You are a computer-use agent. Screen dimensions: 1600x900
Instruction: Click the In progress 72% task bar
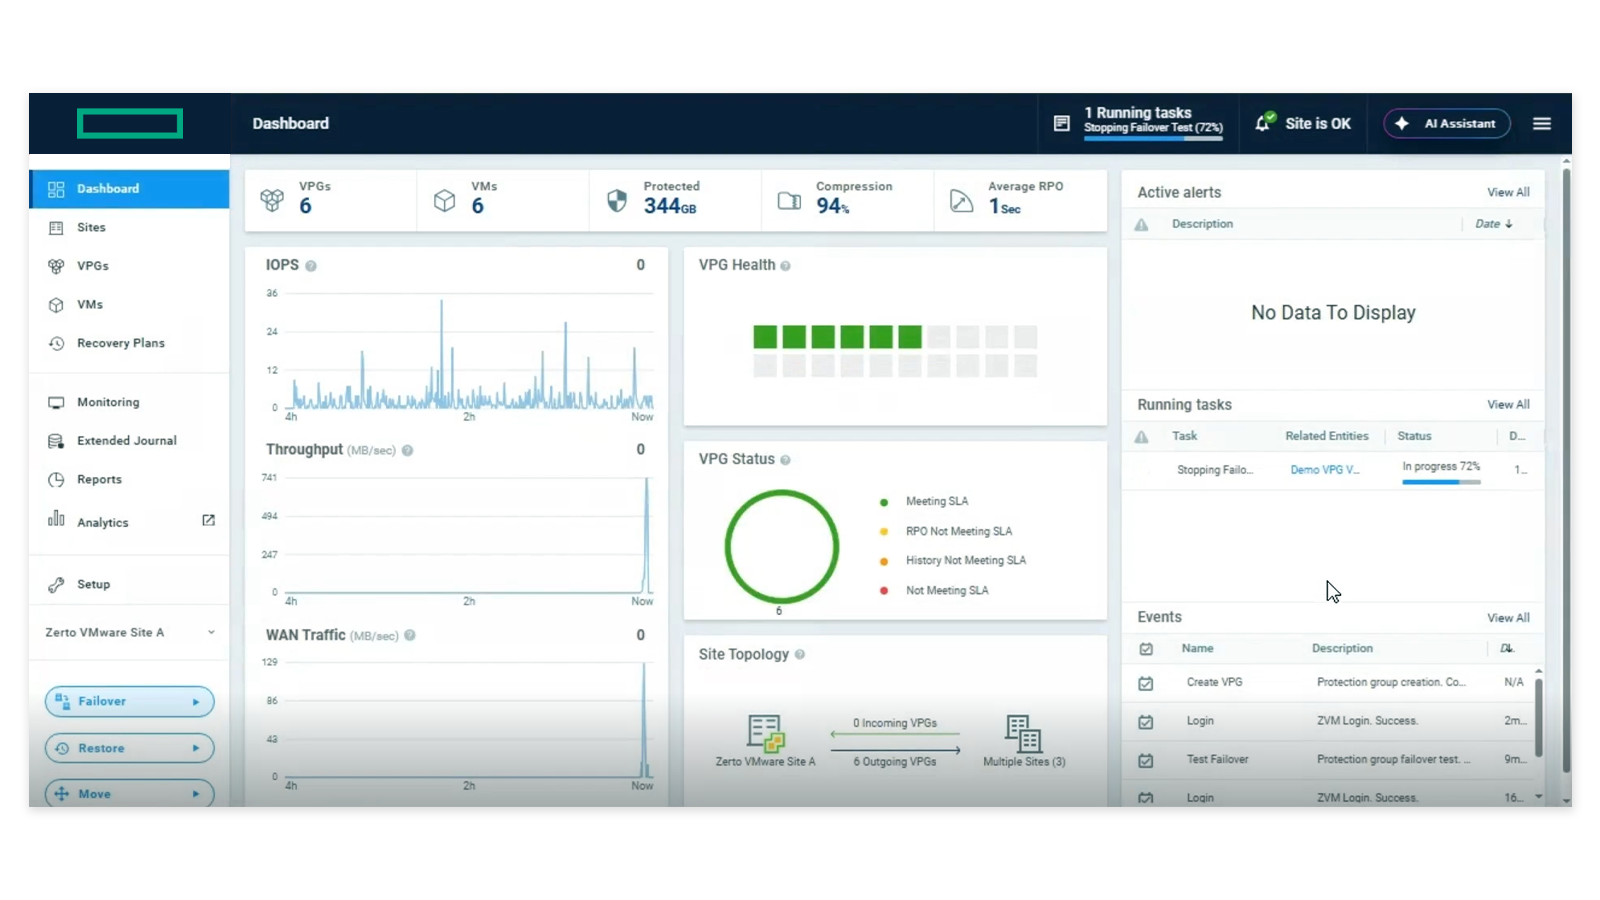click(1441, 482)
